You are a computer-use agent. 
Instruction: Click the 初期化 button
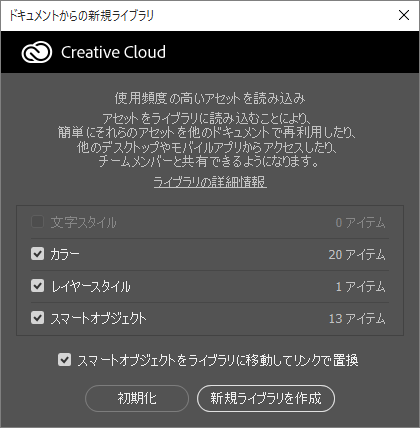point(137,398)
